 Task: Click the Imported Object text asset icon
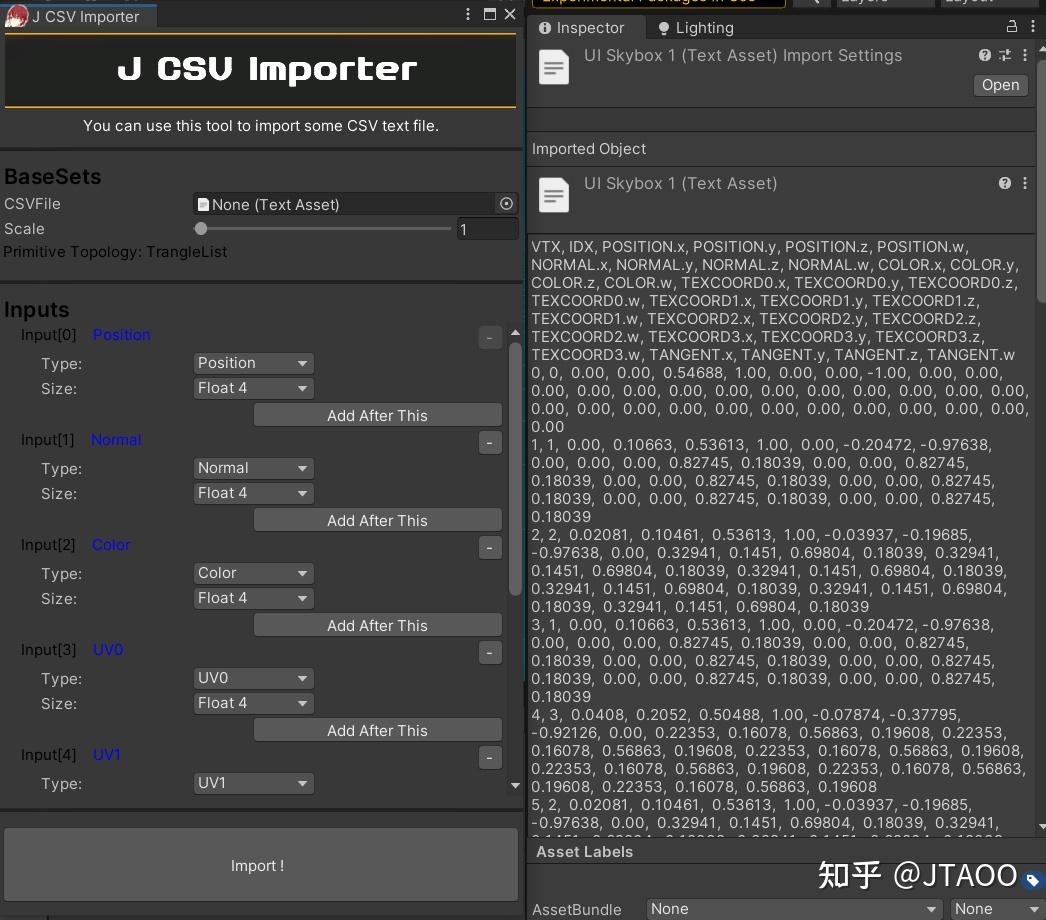554,195
